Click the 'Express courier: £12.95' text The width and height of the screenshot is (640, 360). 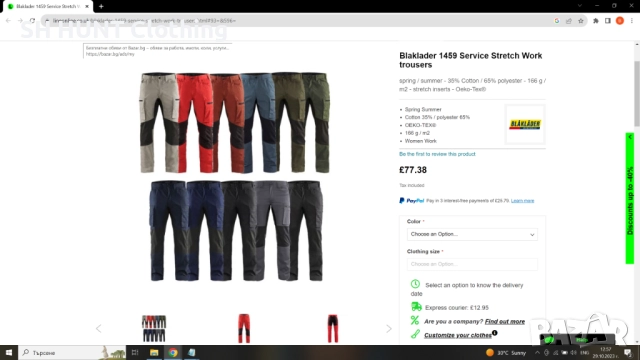(x=457, y=308)
